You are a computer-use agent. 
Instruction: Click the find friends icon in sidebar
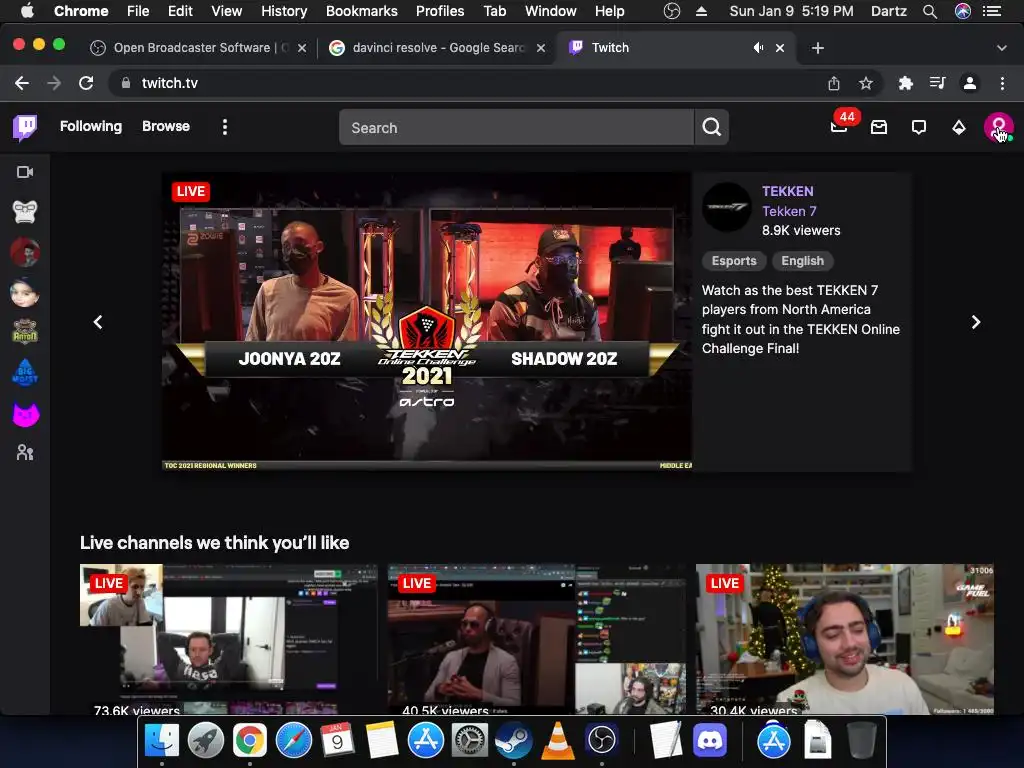pos(25,453)
